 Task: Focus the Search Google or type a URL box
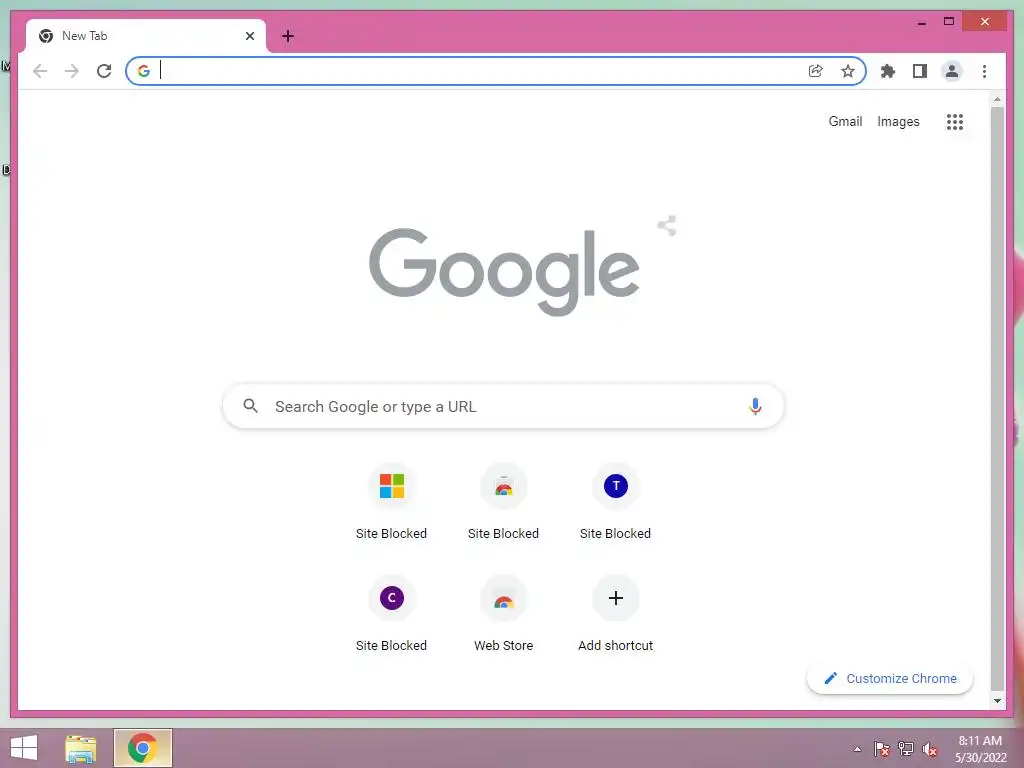(503, 406)
